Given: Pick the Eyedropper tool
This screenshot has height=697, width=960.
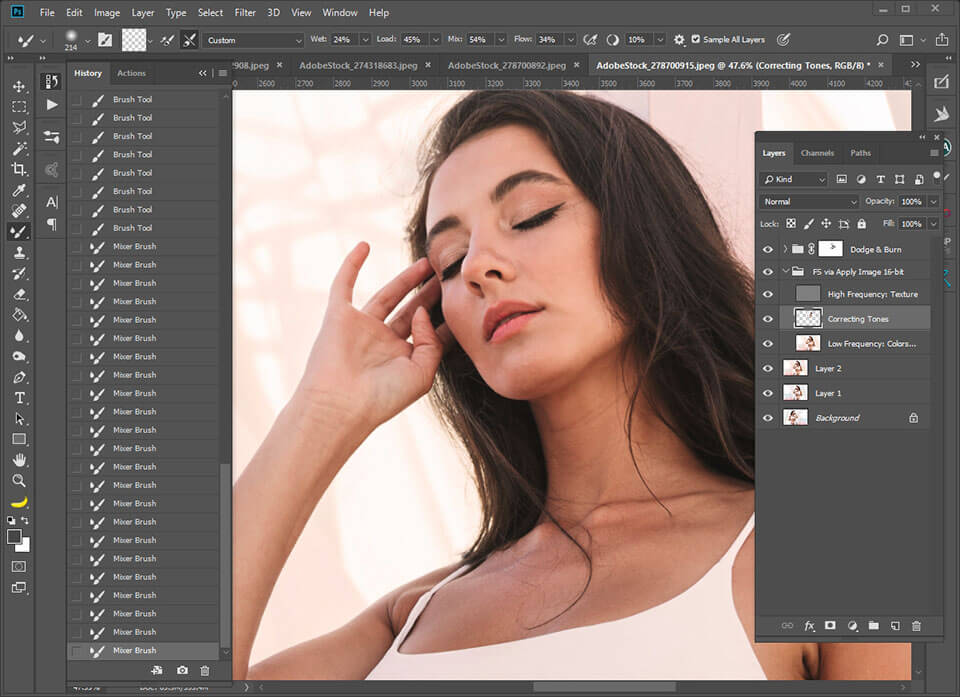Looking at the screenshot, I should tap(19, 190).
